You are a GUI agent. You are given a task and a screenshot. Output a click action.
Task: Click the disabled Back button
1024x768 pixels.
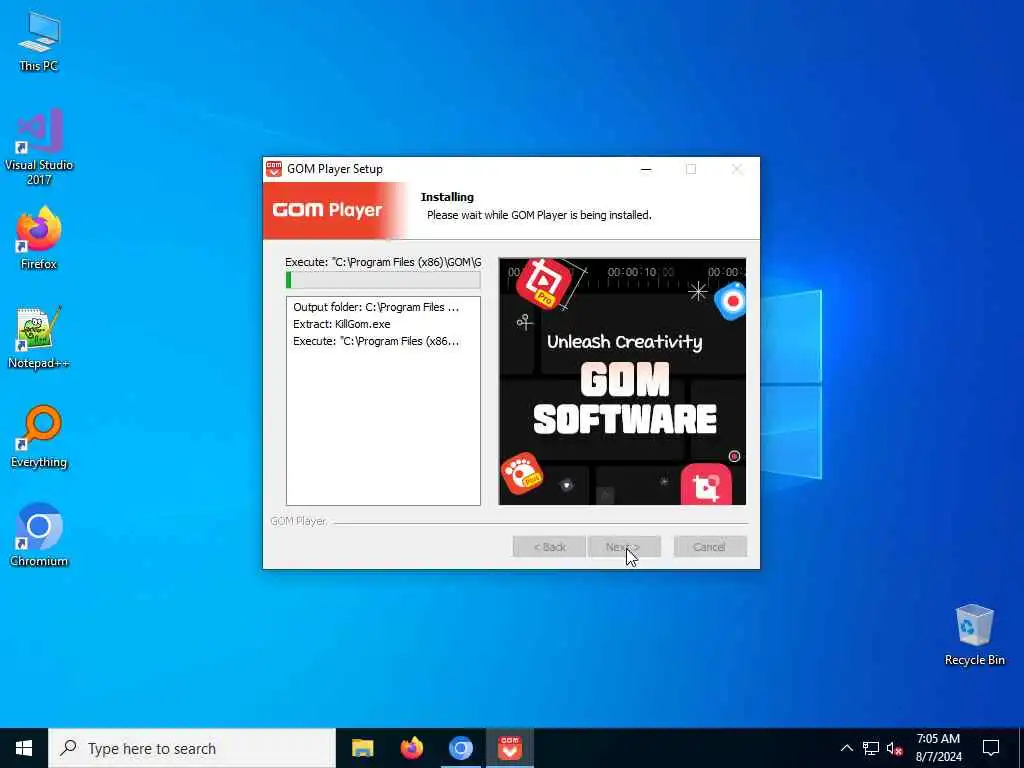pos(549,547)
